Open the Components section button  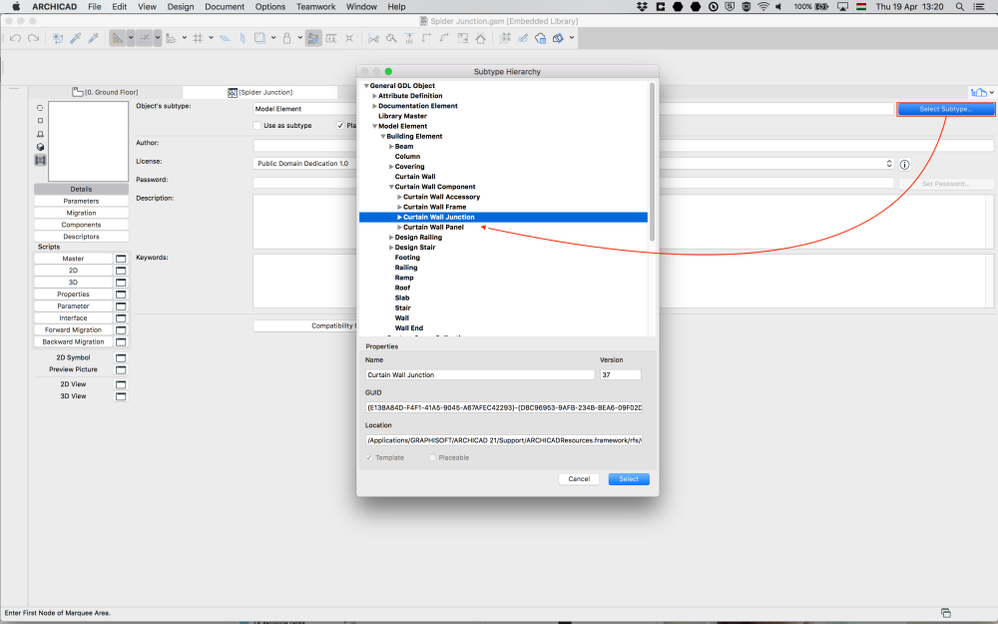tap(81, 225)
